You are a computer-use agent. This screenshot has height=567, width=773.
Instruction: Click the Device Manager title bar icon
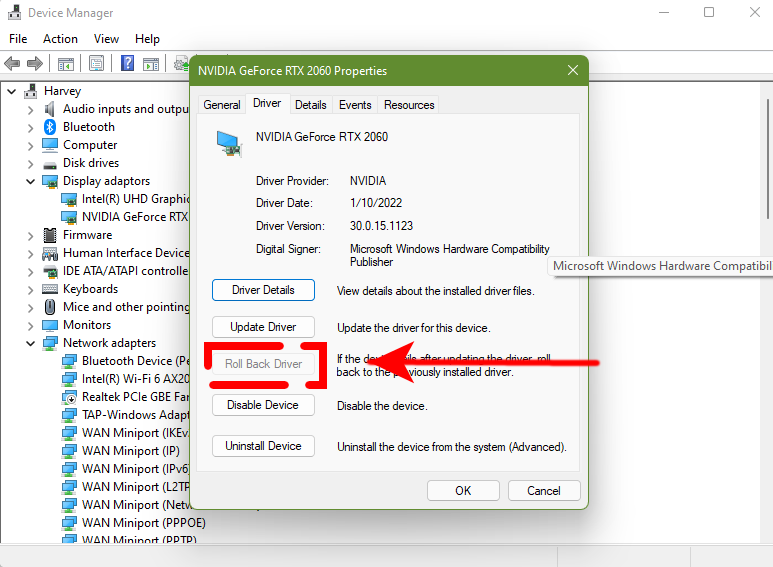click(x=14, y=12)
